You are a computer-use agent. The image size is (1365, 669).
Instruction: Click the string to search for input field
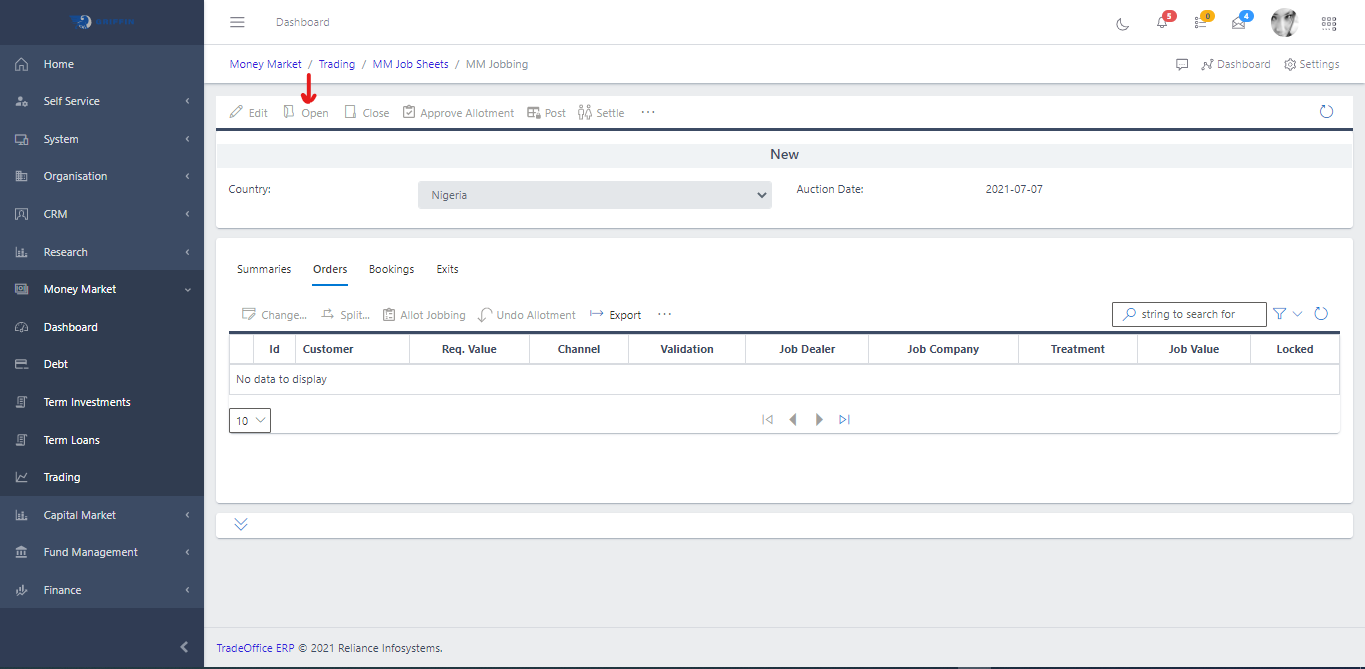point(1189,313)
